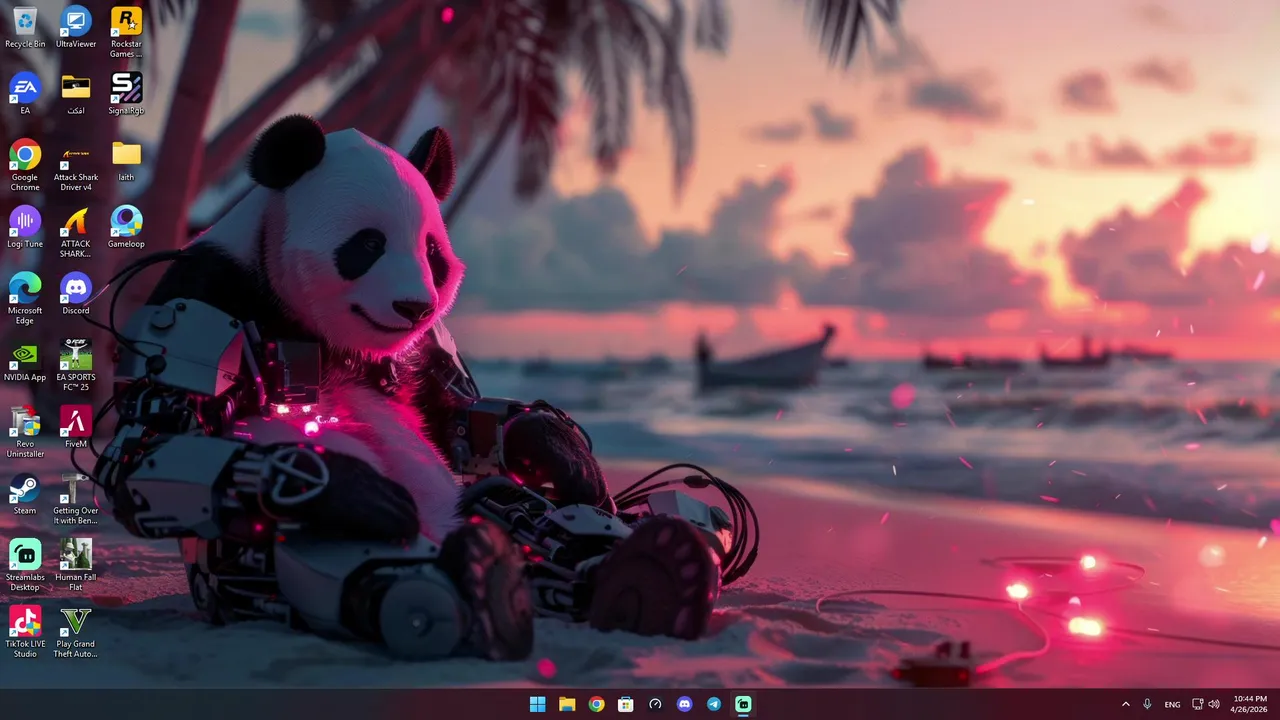The image size is (1280, 720).
Task: Open the speedometer gauge app in taskbar
Action: [655, 704]
